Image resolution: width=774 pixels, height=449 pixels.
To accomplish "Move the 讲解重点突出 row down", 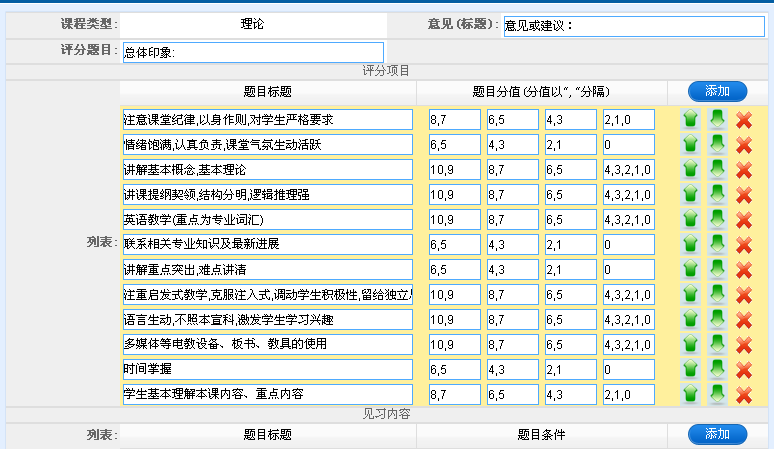I will tap(717, 270).
